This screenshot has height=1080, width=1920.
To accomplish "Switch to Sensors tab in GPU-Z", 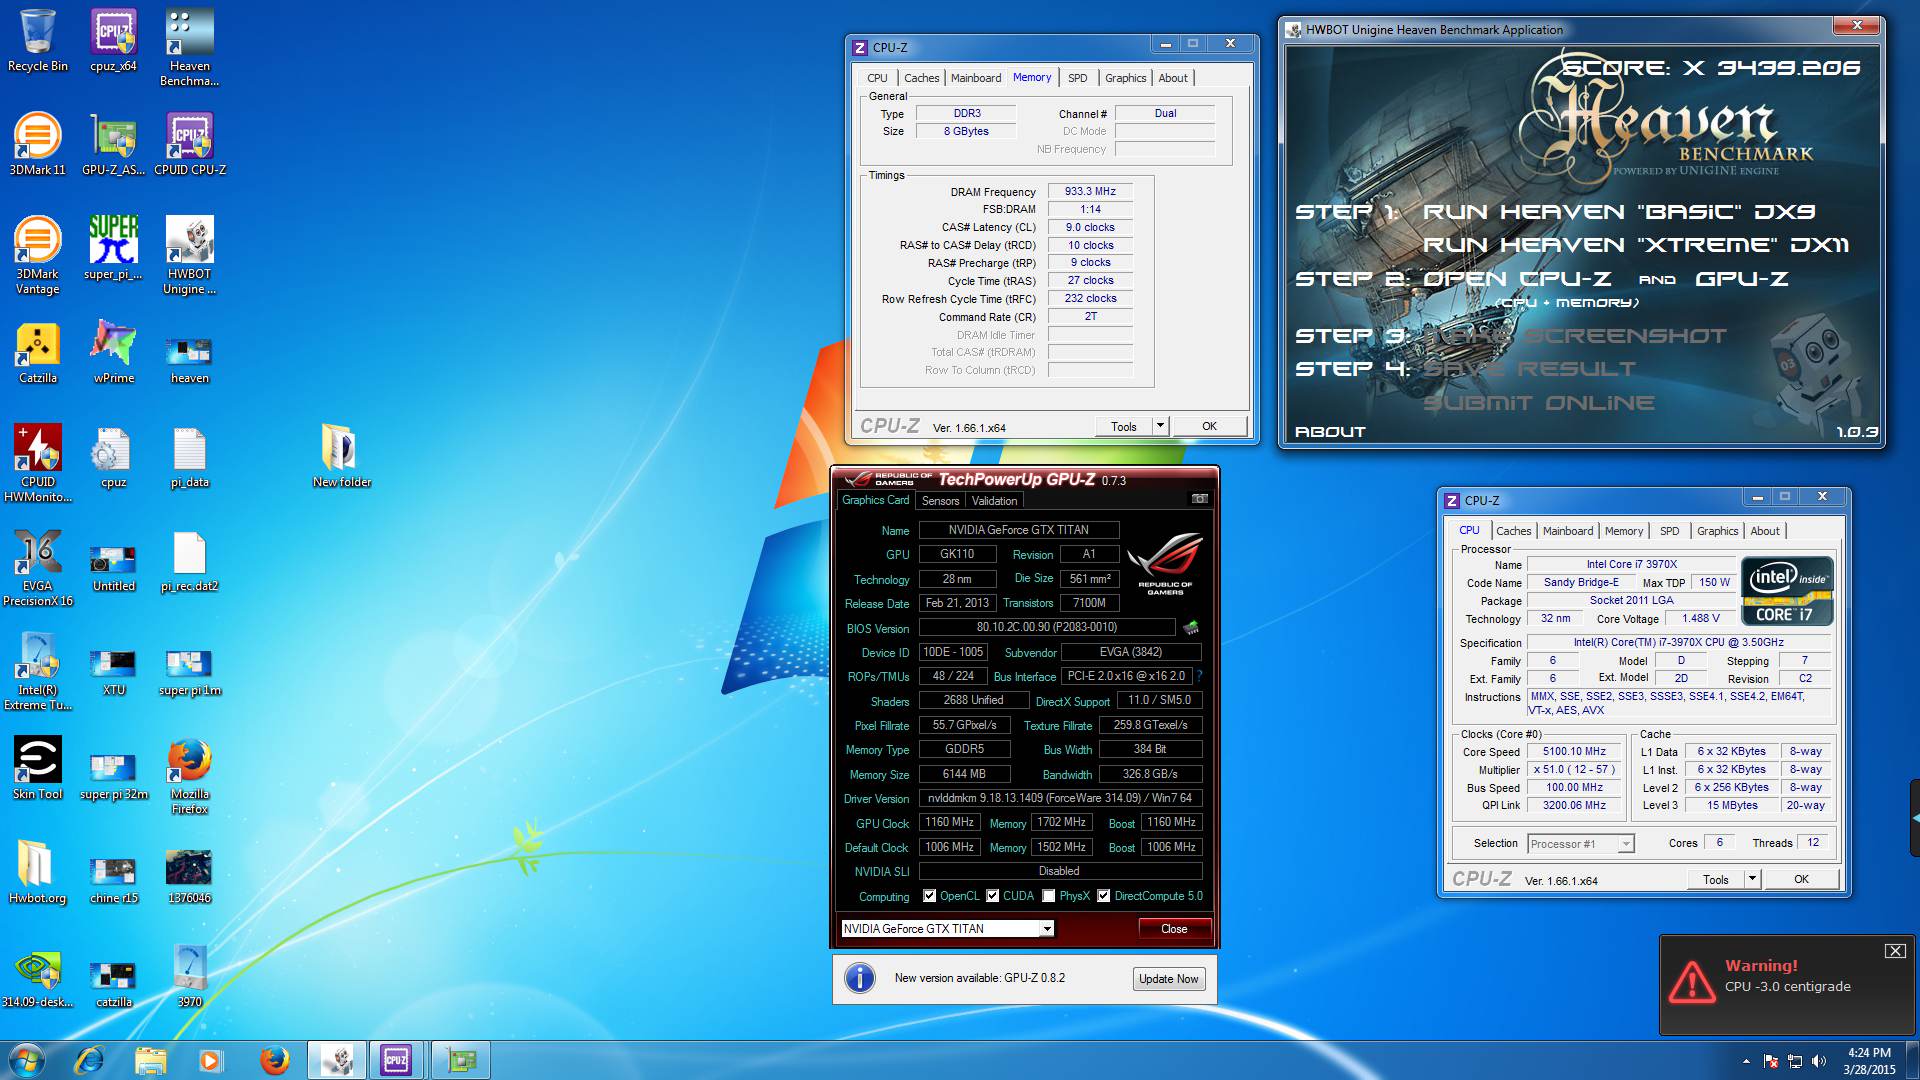I will [x=940, y=501].
